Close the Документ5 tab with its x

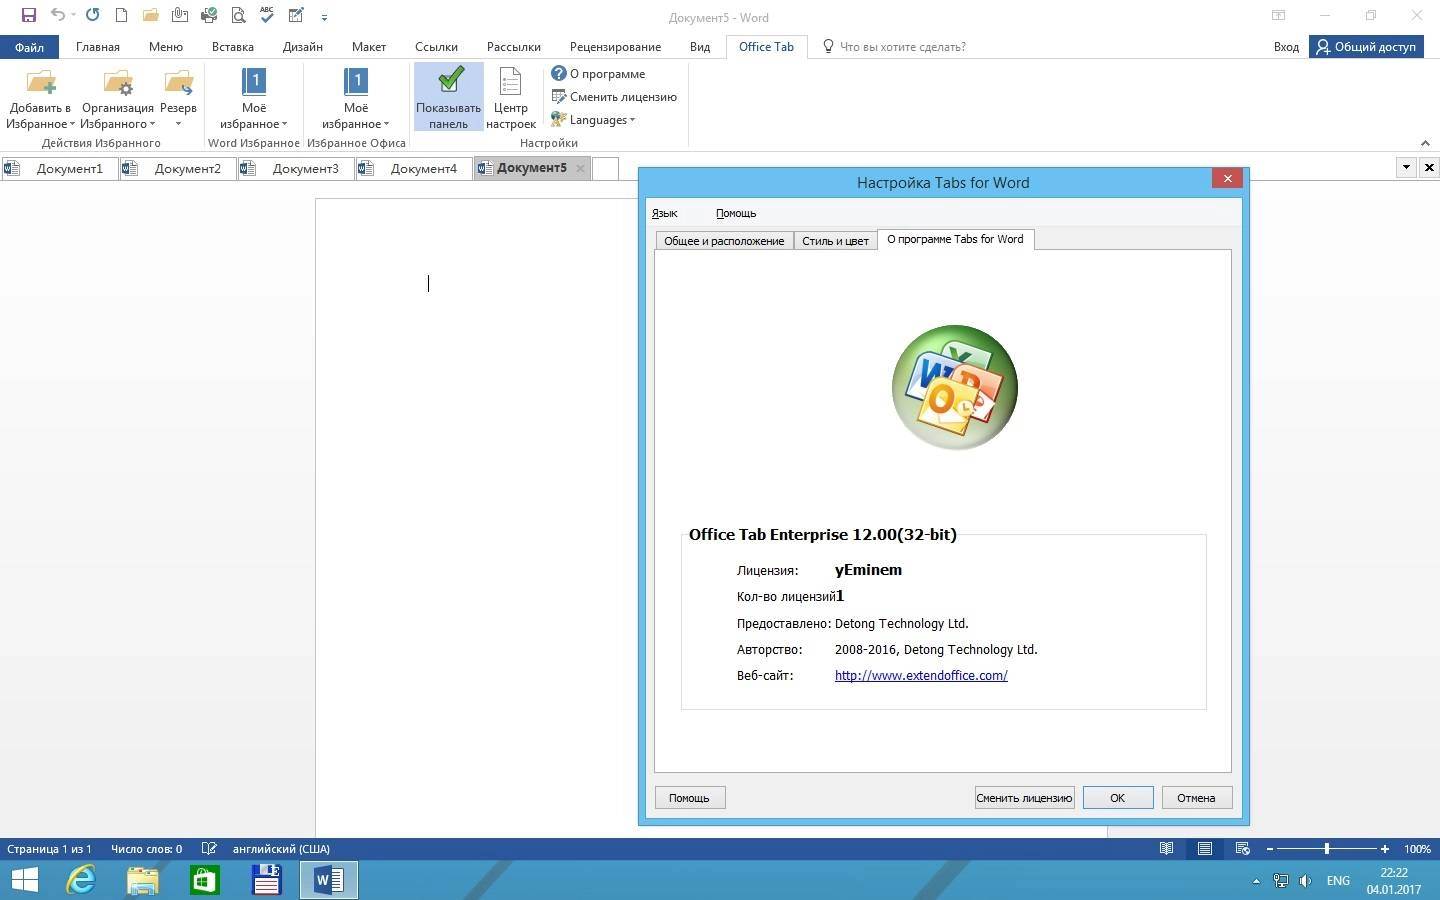coord(580,168)
